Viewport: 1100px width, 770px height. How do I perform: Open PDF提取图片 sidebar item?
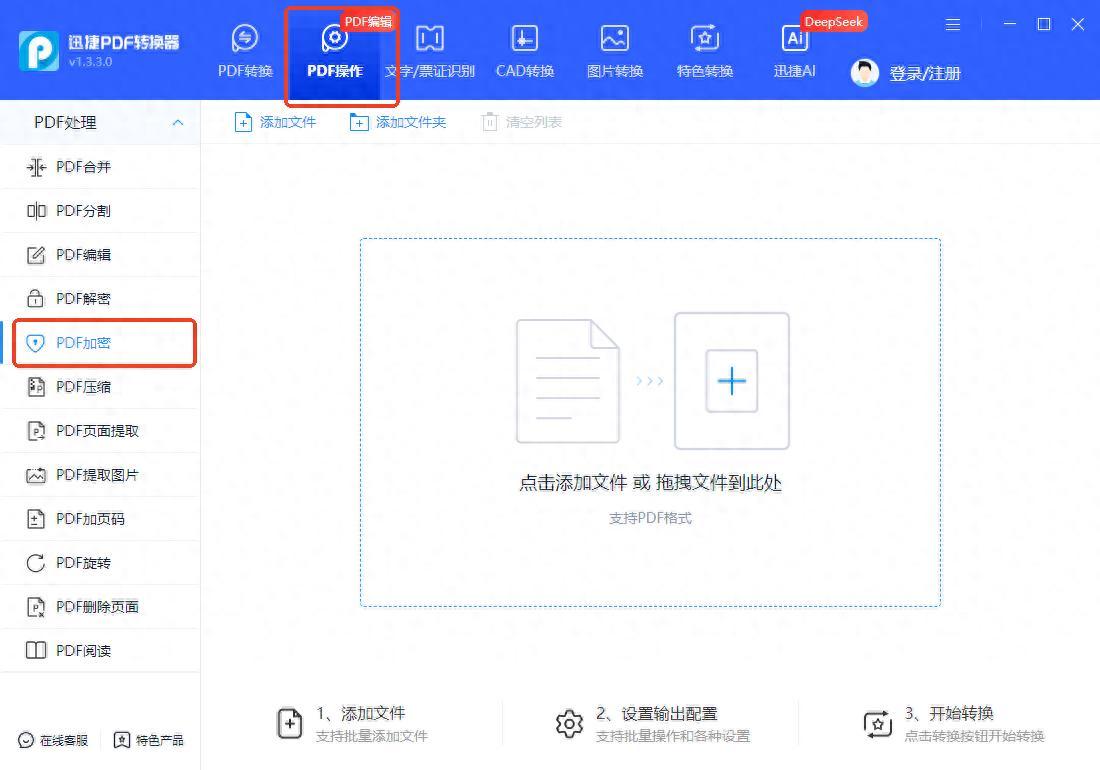pos(97,475)
